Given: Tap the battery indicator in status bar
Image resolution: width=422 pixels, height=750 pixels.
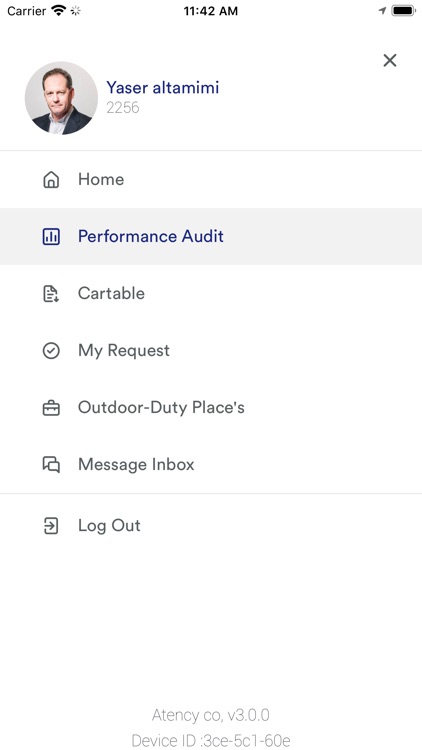Looking at the screenshot, I should click(x=403, y=11).
